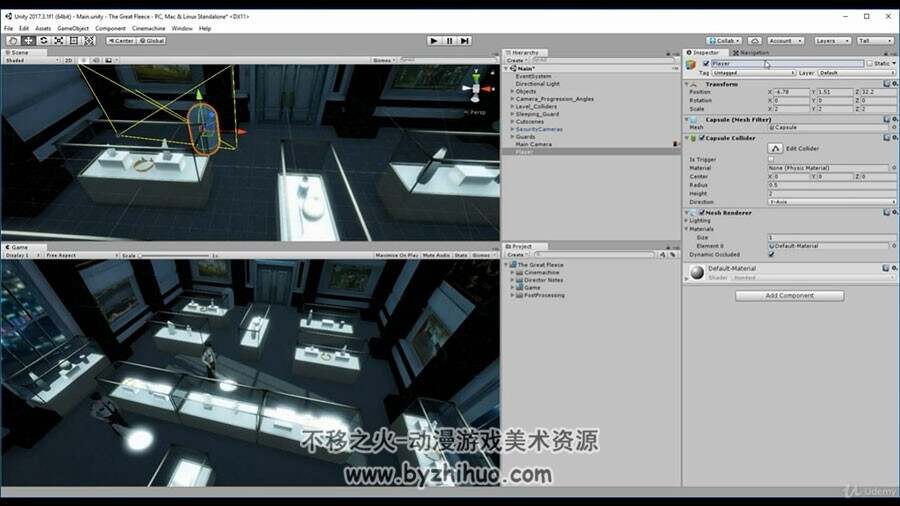
Task: Click the Player game object cube icon
Action: pyautogui.click(x=691, y=65)
